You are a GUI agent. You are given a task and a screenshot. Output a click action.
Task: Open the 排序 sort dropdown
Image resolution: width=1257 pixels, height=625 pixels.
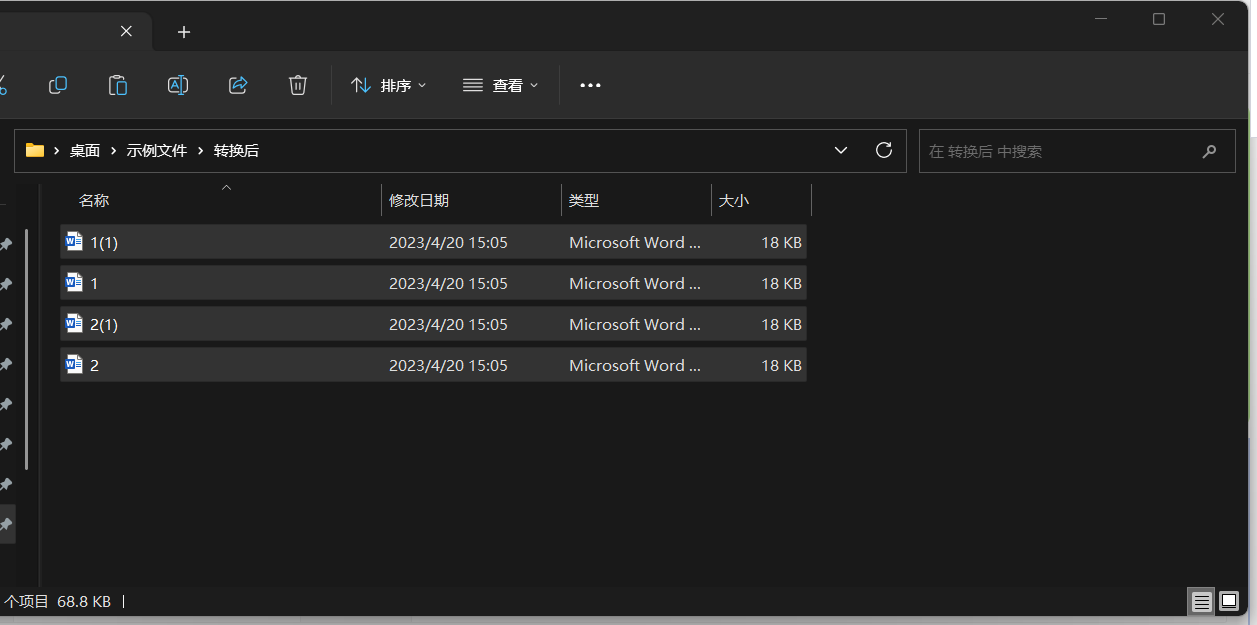pos(389,86)
